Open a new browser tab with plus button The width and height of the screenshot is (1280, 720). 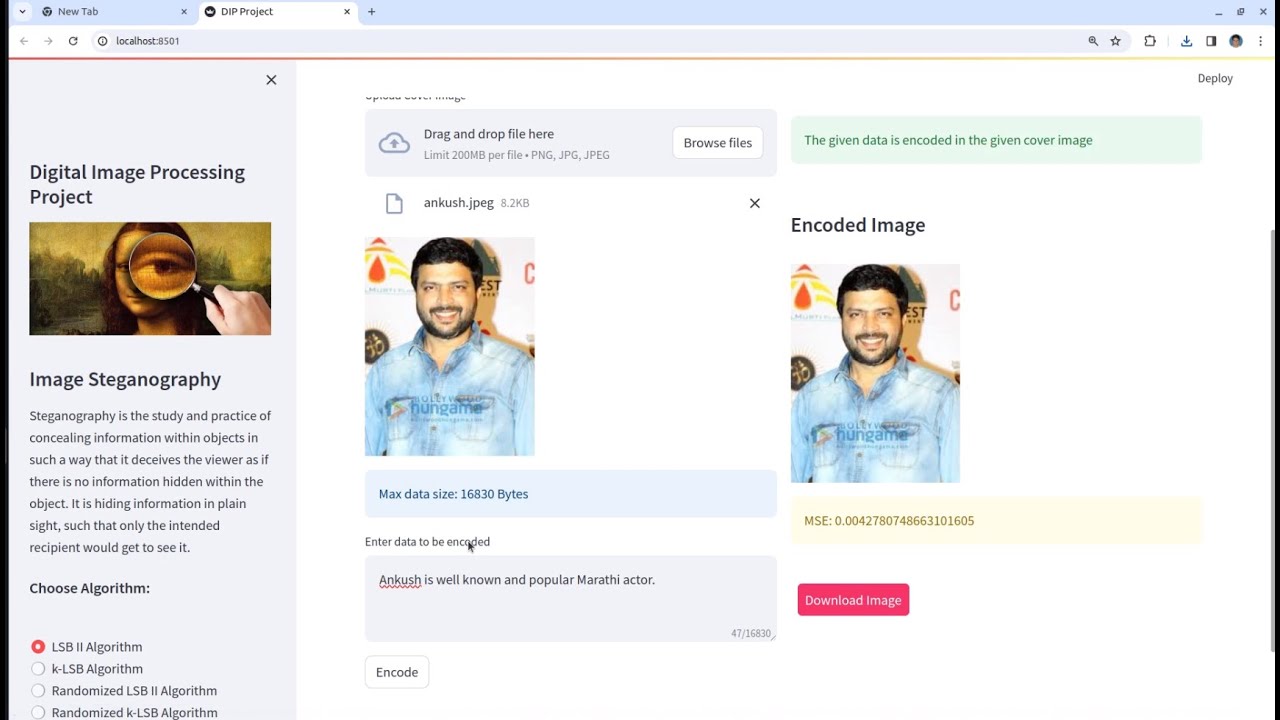[372, 12]
